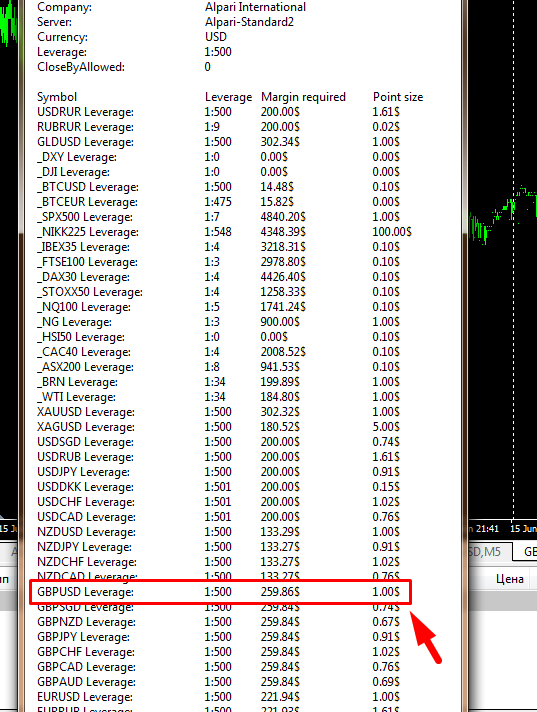This screenshot has height=712, width=537.
Task: Click the 0.02$ point size value
Action: 386,127
